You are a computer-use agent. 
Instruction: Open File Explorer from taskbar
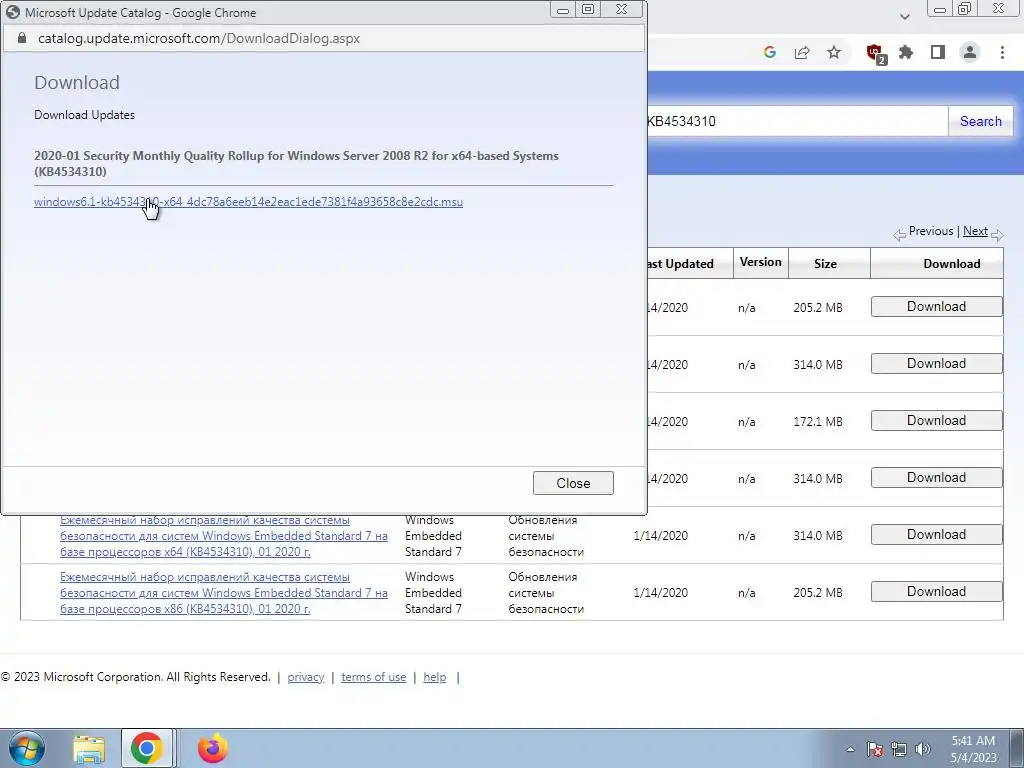[x=89, y=748]
